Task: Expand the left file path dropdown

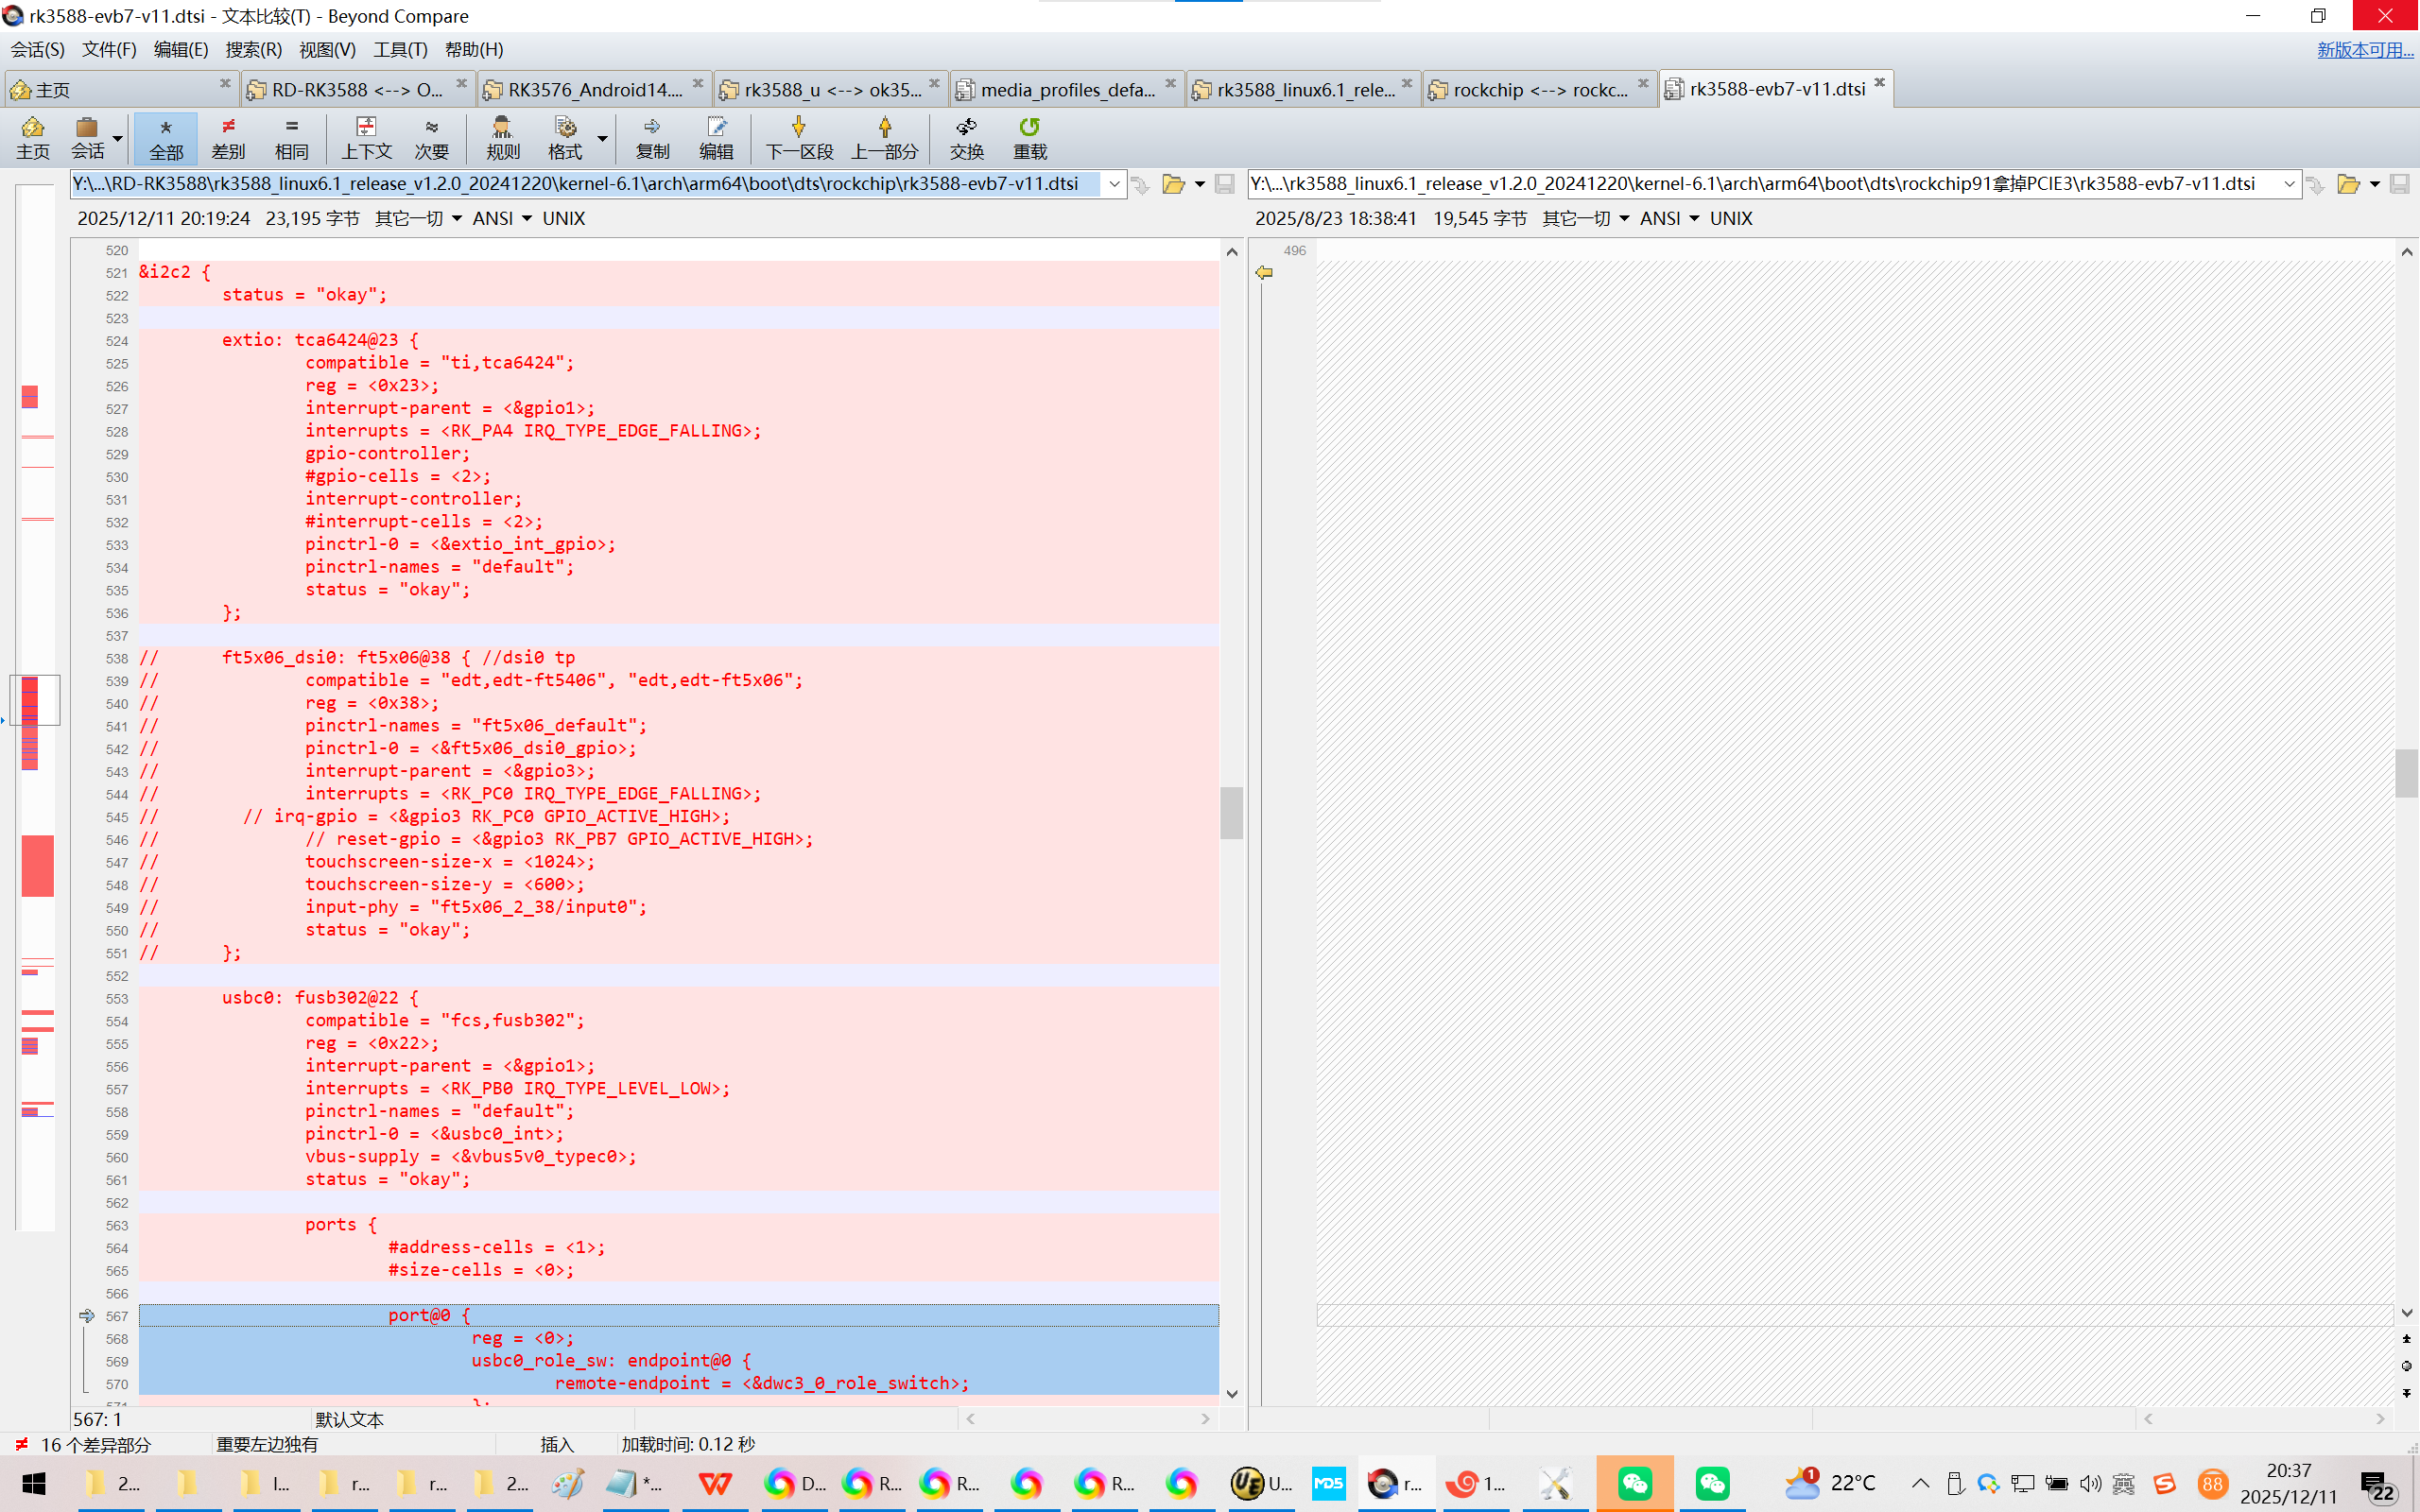Action: pos(1114,184)
